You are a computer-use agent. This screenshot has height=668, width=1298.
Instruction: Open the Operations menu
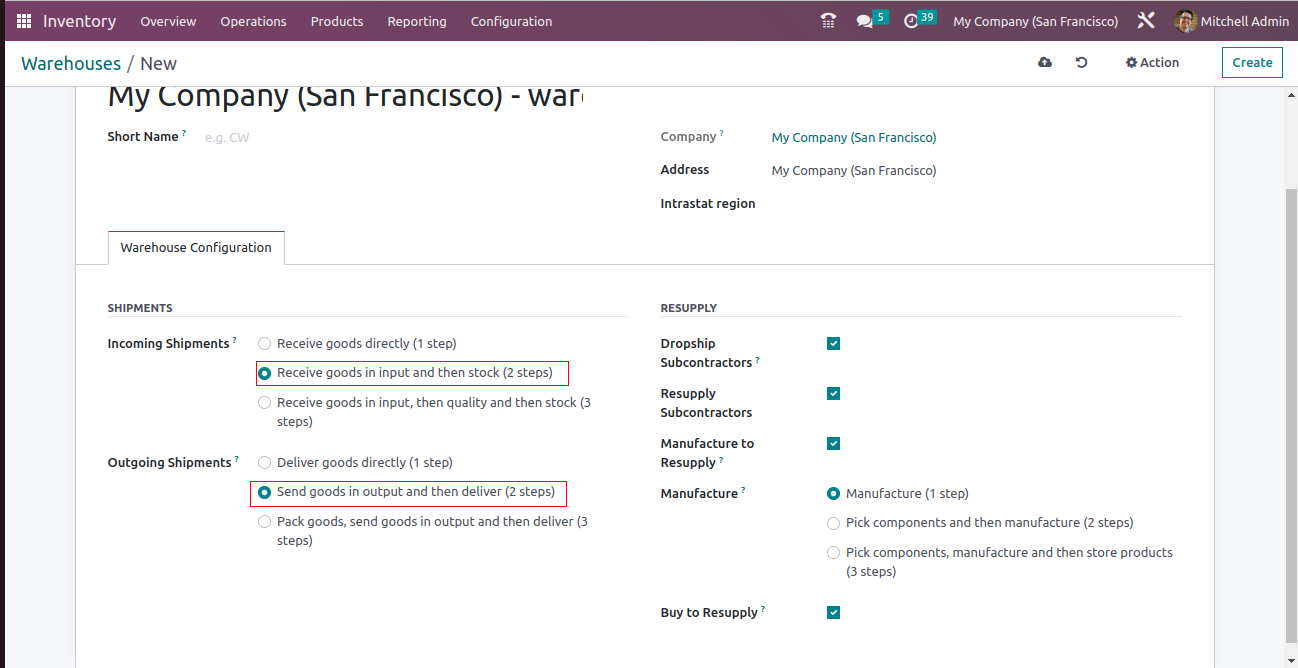pyautogui.click(x=253, y=21)
